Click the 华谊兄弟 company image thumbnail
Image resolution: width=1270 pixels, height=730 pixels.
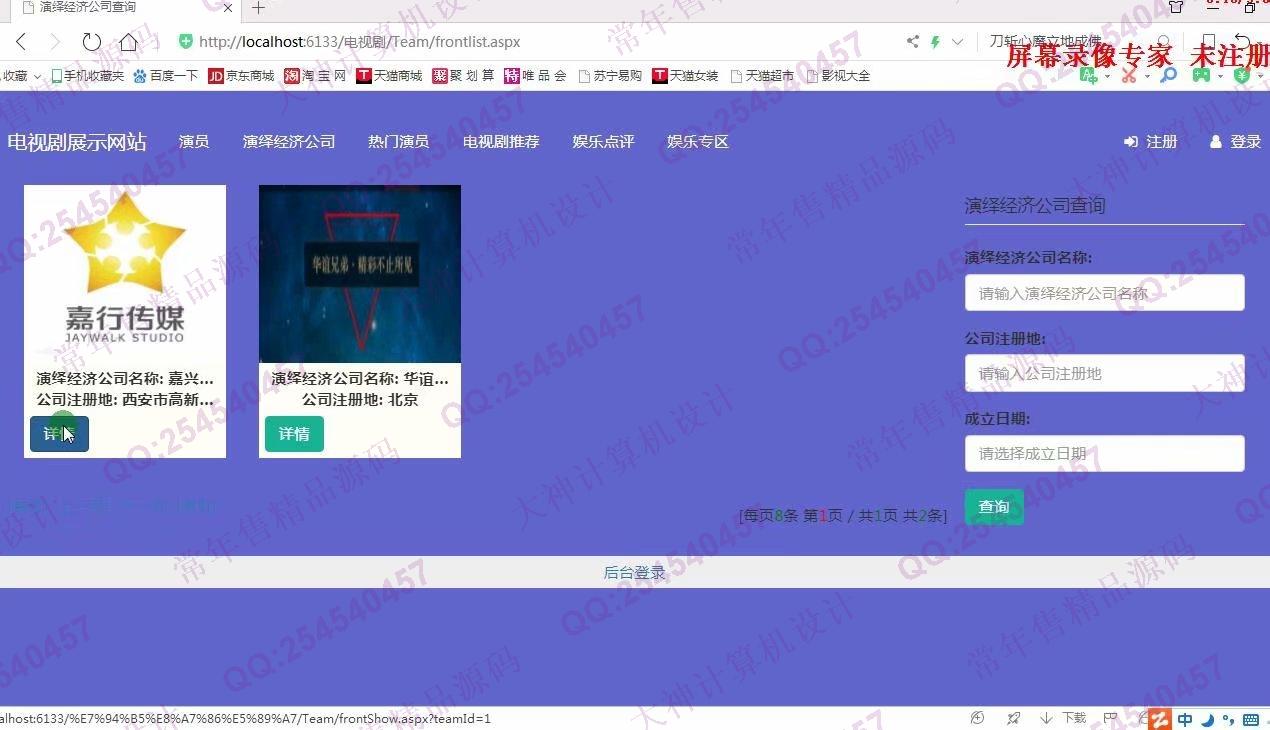click(360, 273)
